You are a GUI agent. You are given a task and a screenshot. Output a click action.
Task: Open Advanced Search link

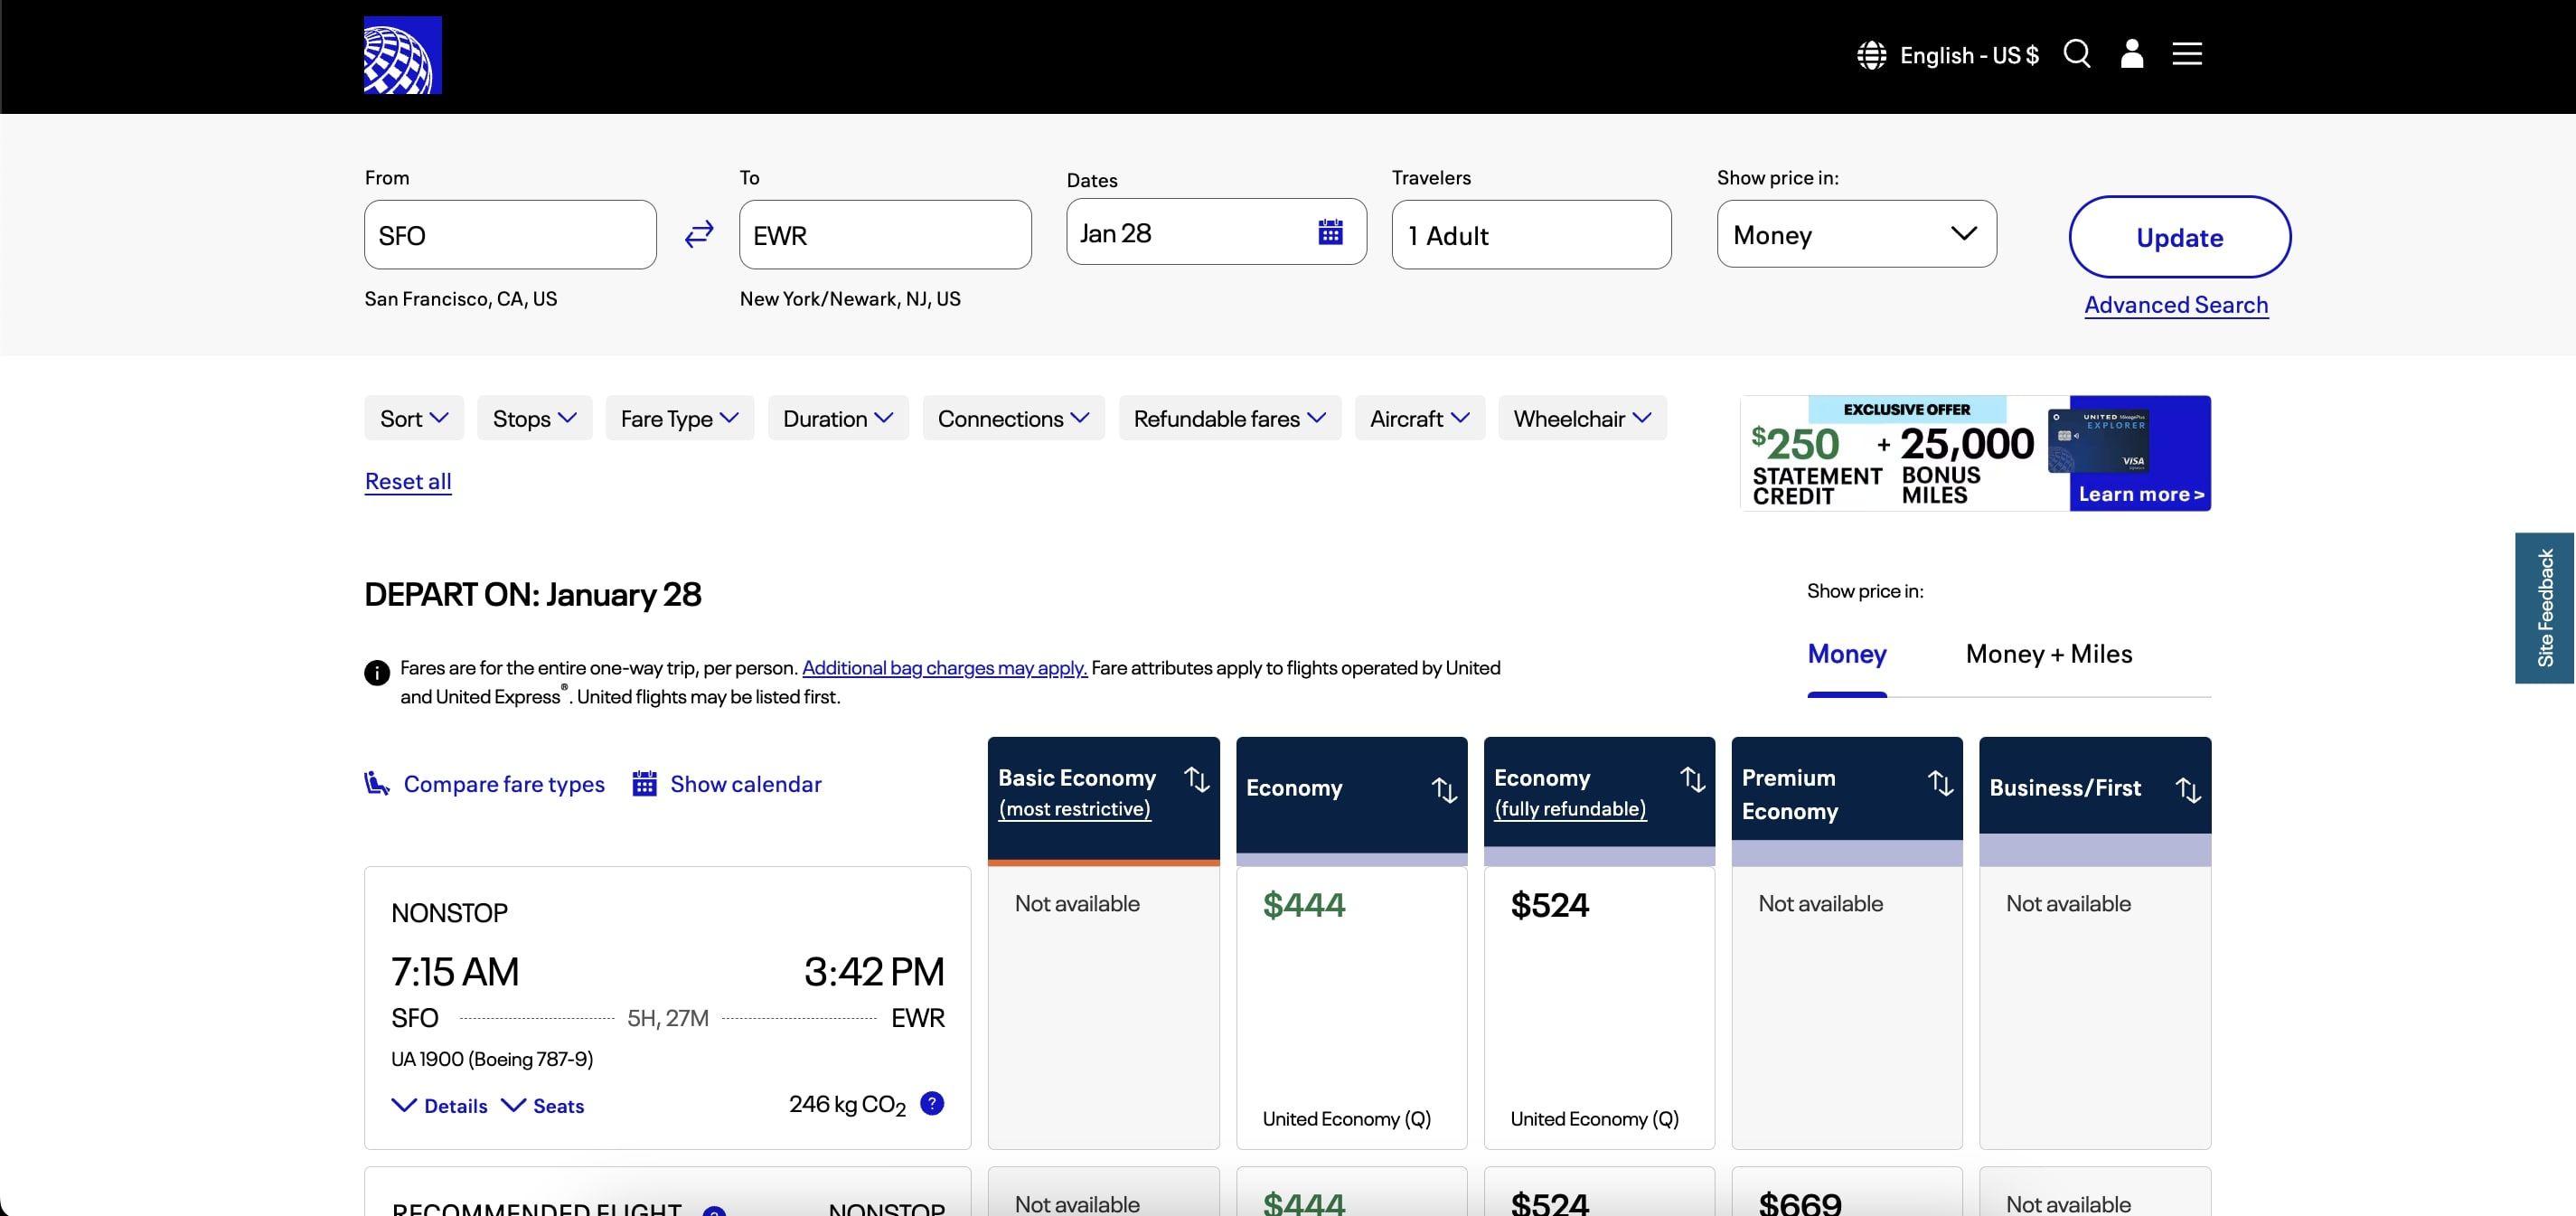(x=2176, y=305)
